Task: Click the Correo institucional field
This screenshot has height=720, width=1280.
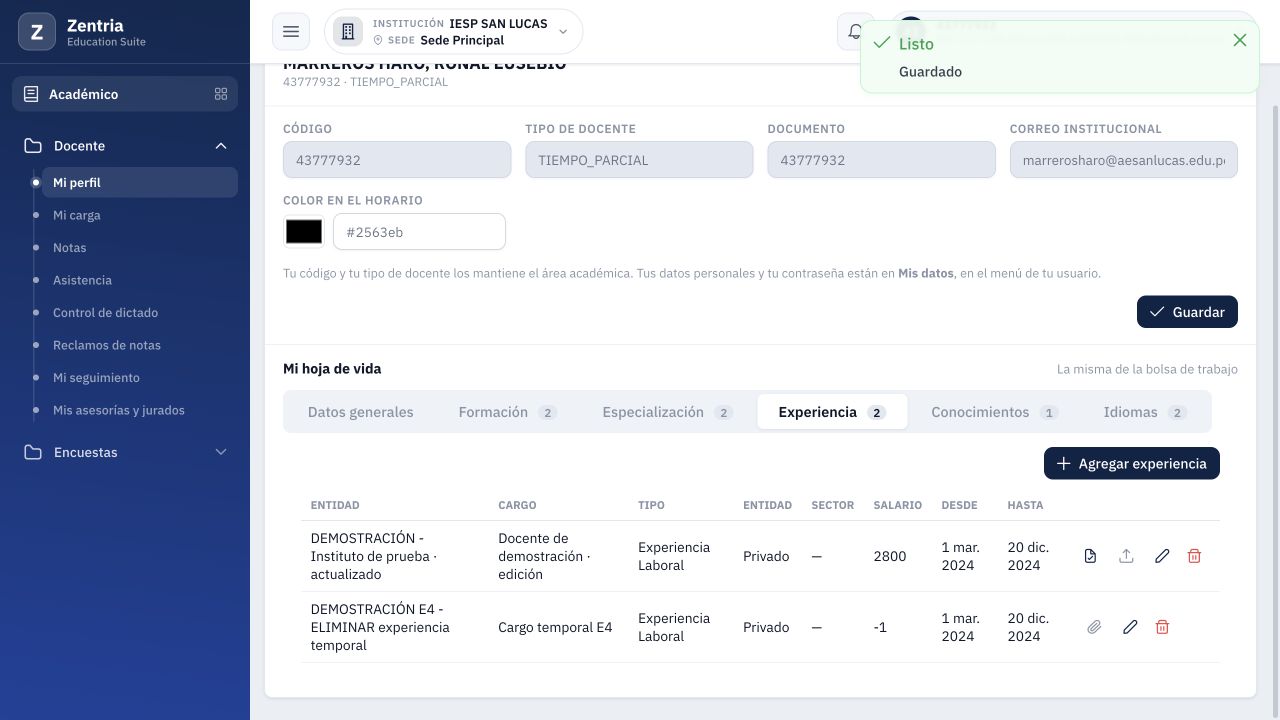Action: [x=1124, y=160]
